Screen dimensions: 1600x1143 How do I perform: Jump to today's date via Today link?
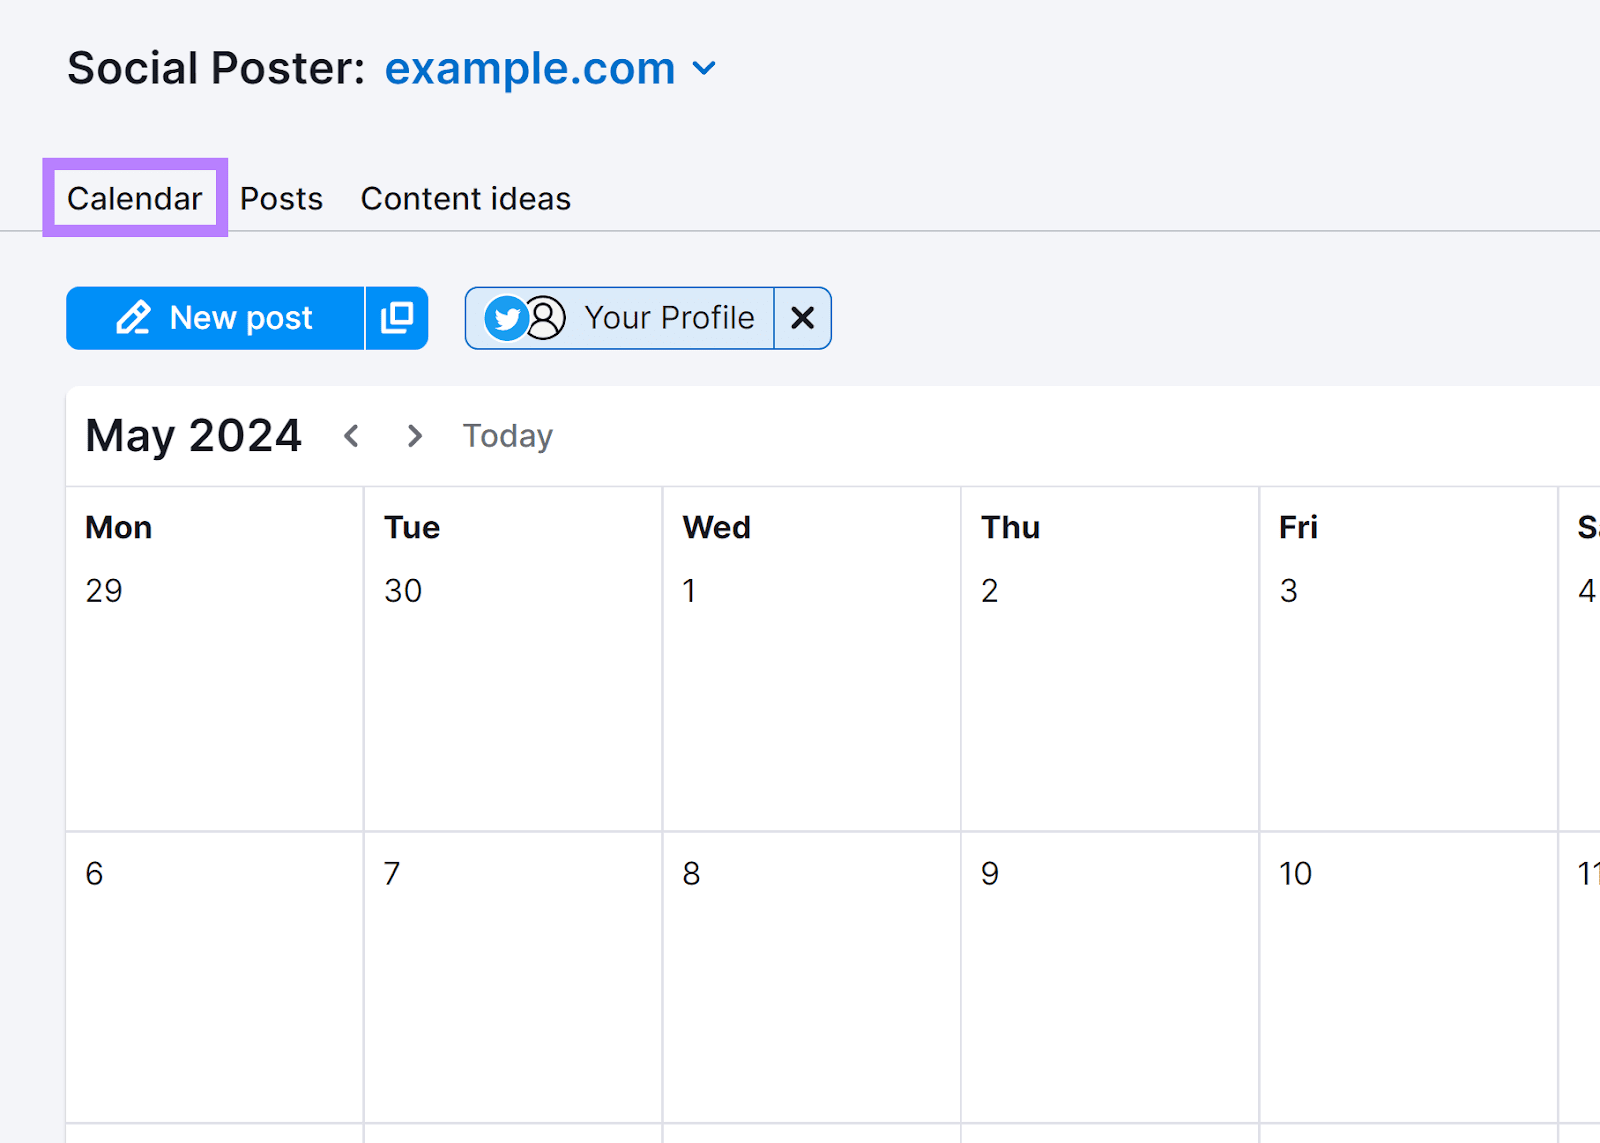click(507, 436)
